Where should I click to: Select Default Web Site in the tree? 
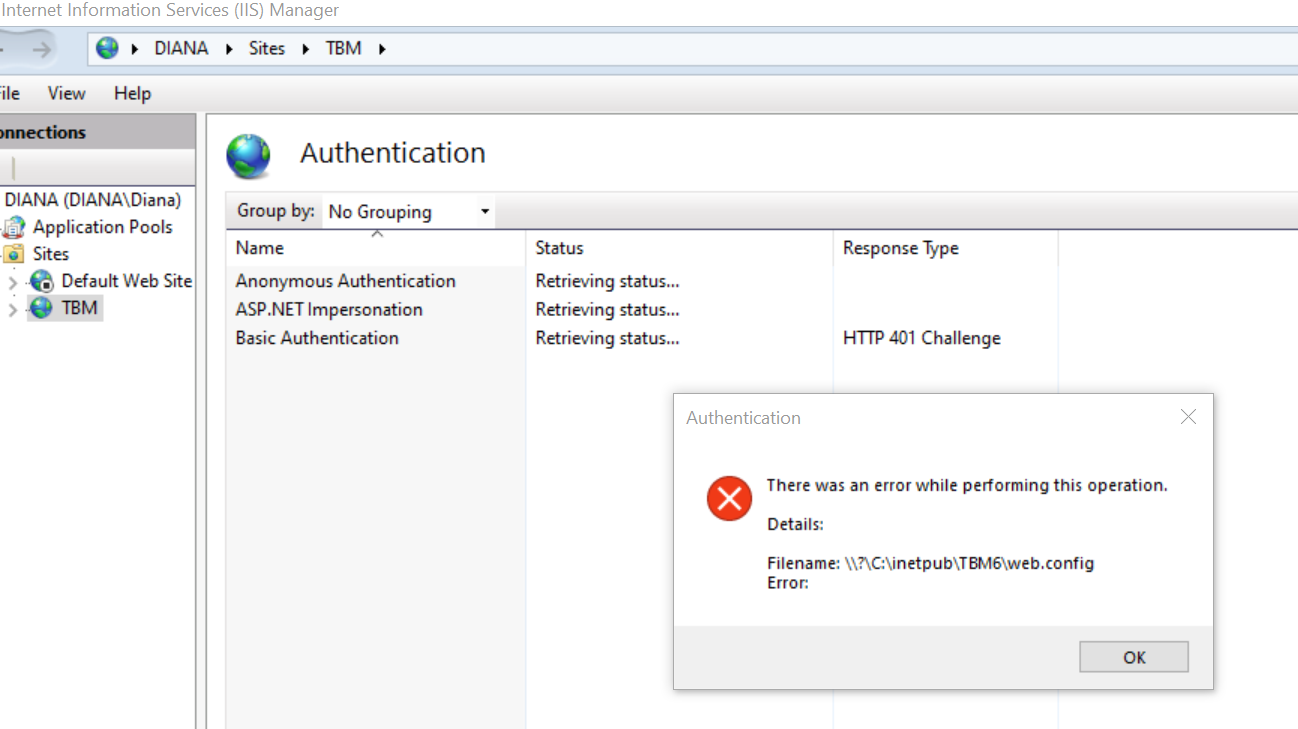pyautogui.click(x=126, y=281)
